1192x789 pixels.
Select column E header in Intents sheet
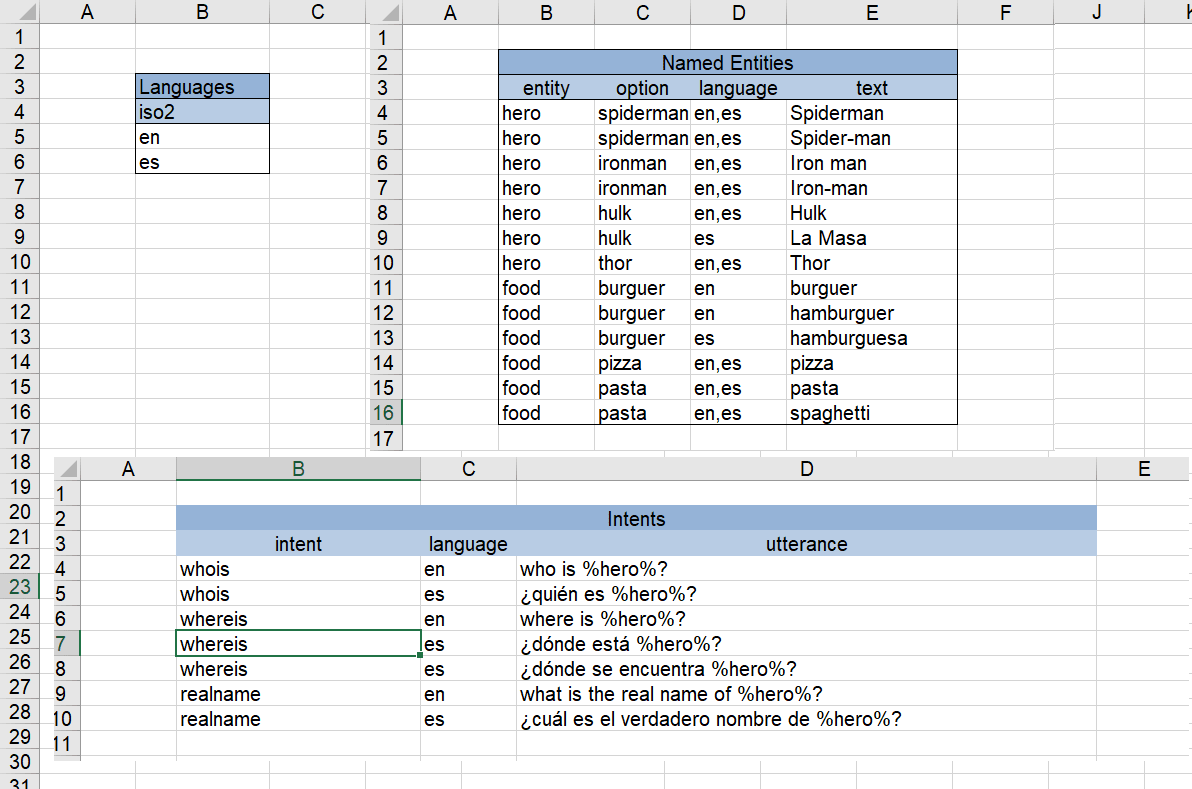point(1143,469)
